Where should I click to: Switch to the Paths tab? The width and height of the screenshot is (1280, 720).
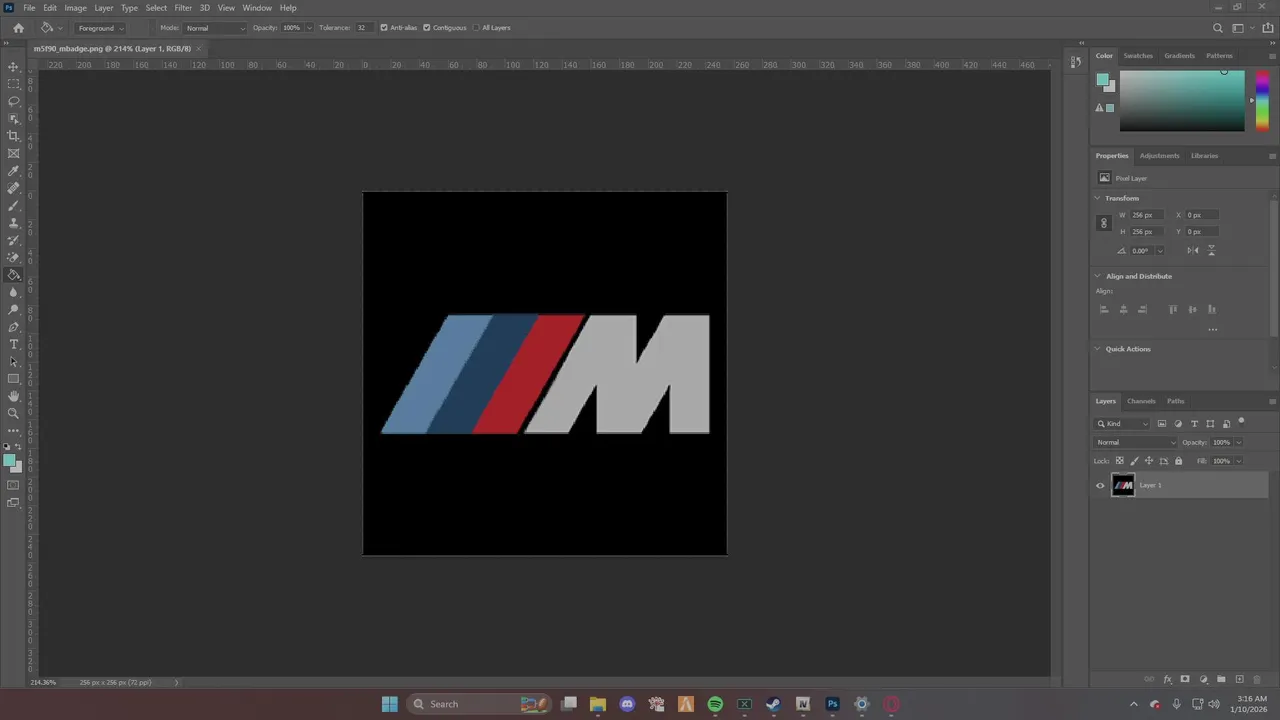pyautogui.click(x=1176, y=401)
